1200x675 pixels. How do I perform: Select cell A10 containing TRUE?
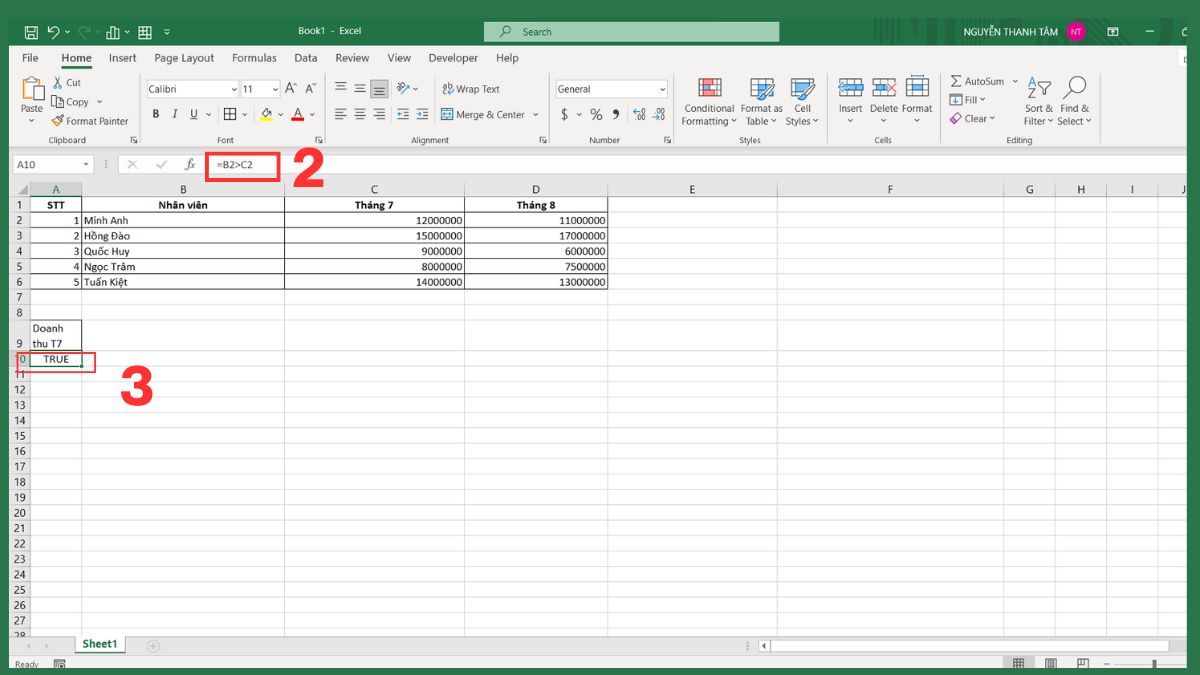point(56,361)
